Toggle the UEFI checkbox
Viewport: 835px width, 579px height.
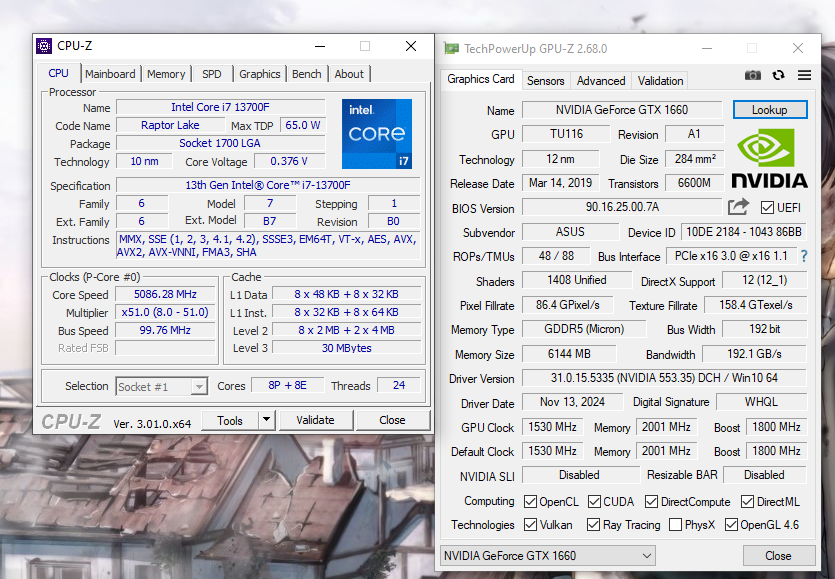click(767, 207)
